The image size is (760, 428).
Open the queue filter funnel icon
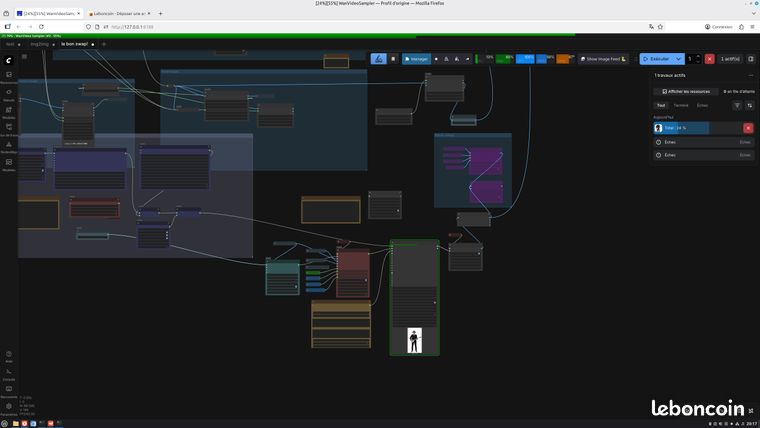pos(737,105)
